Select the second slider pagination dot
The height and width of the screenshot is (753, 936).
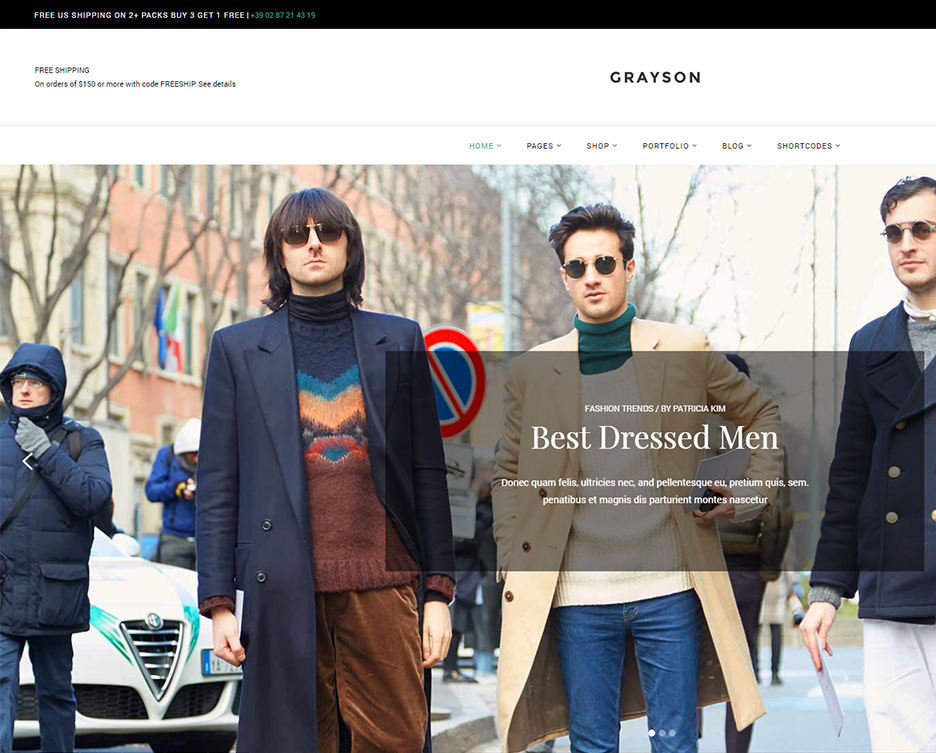point(662,733)
